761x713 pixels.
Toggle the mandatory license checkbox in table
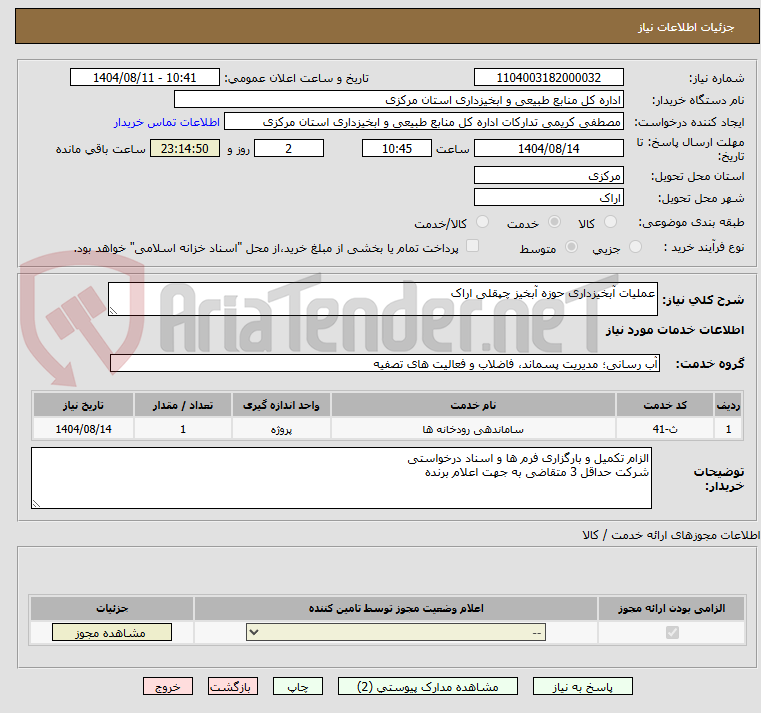[x=672, y=632]
